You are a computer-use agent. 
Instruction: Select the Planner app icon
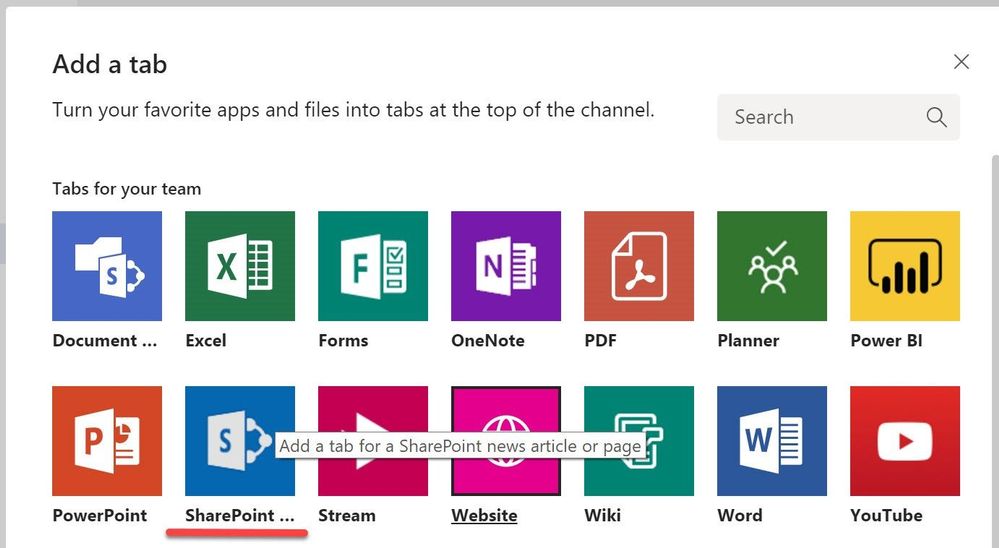click(772, 266)
